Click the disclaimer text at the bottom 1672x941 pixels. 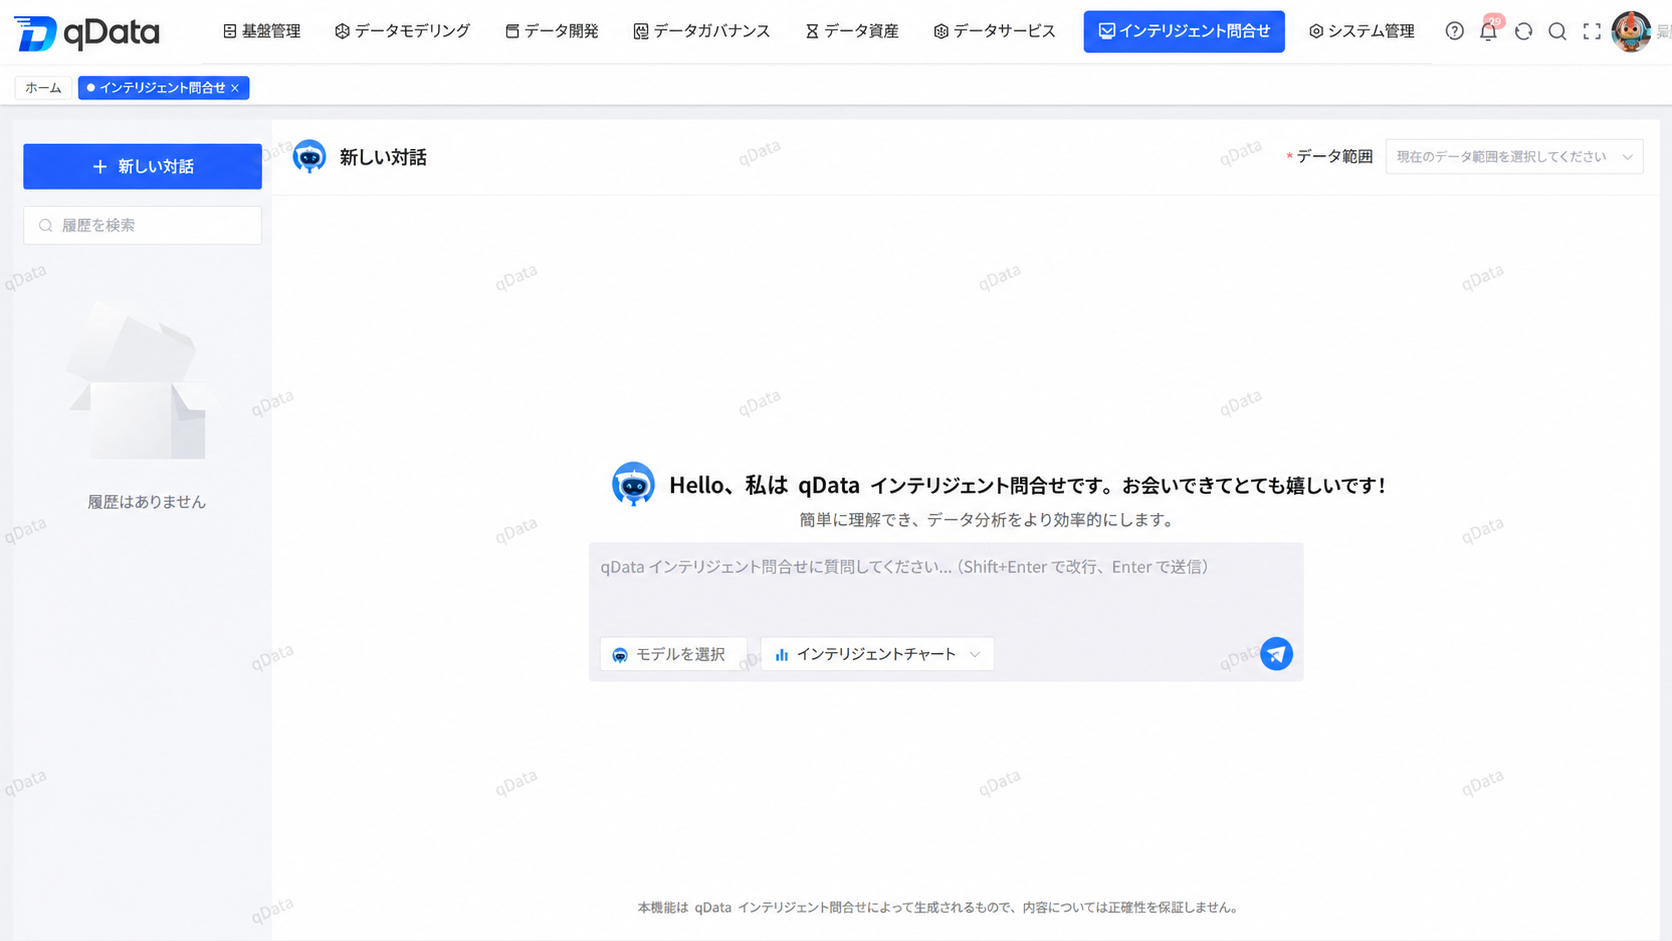940,908
